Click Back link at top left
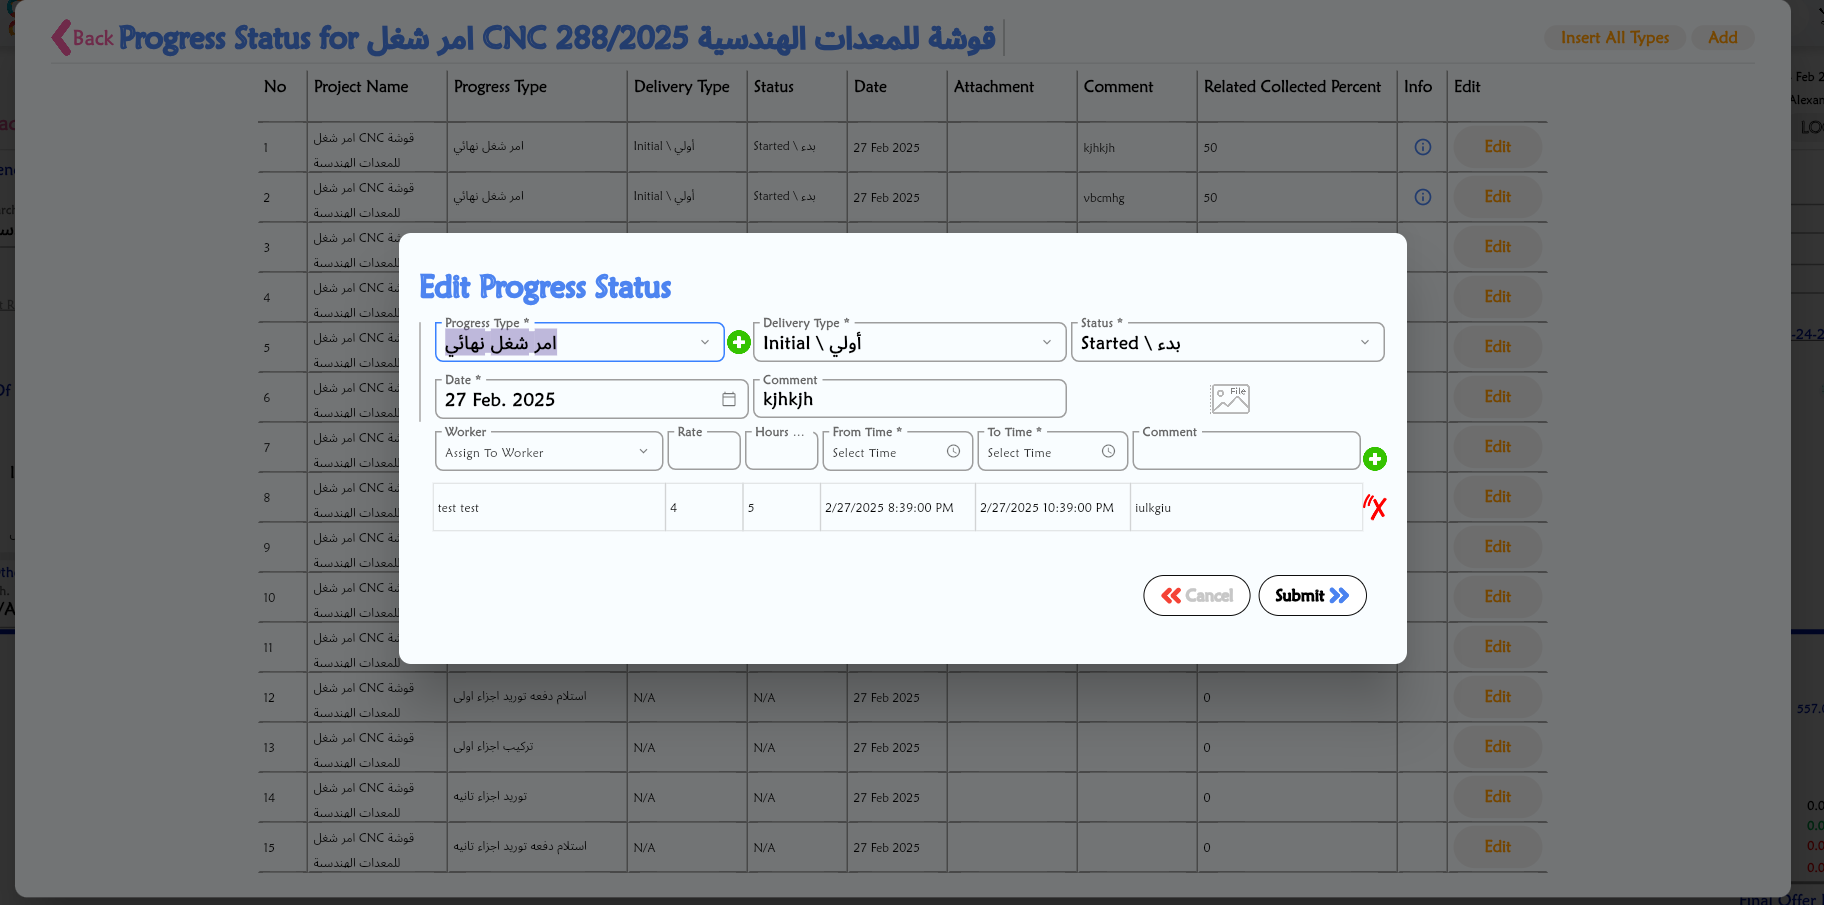This screenshot has width=1824, height=905. (83, 38)
